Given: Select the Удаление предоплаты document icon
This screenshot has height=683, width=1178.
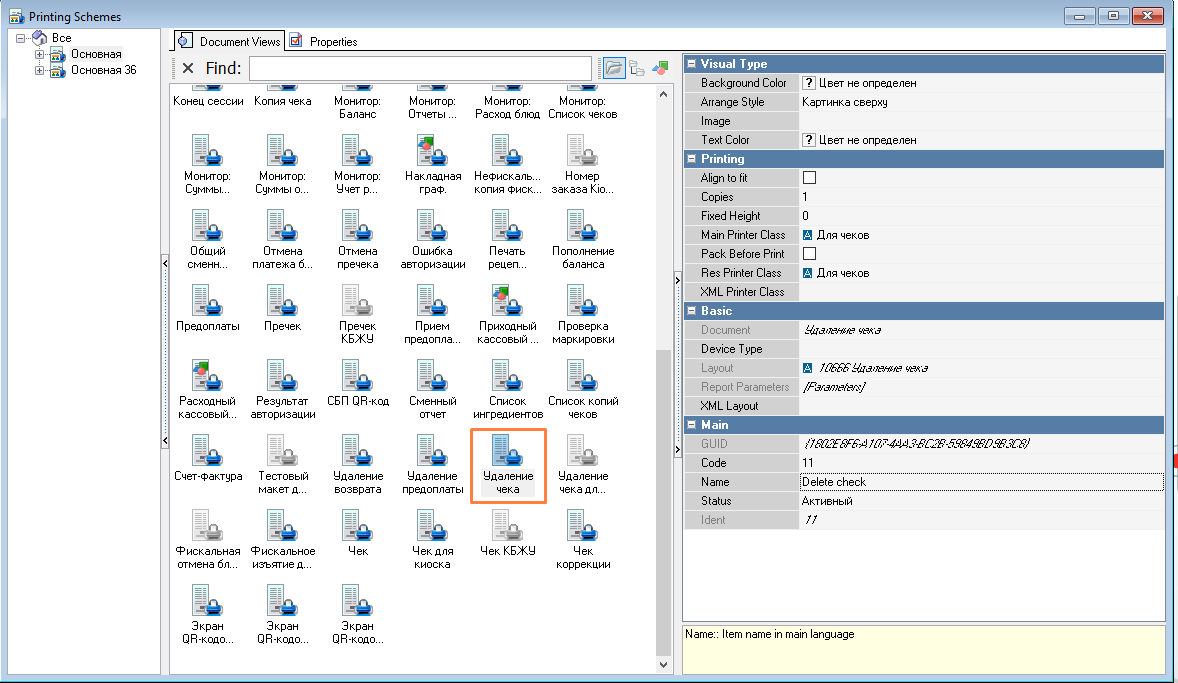Looking at the screenshot, I should pyautogui.click(x=433, y=450).
